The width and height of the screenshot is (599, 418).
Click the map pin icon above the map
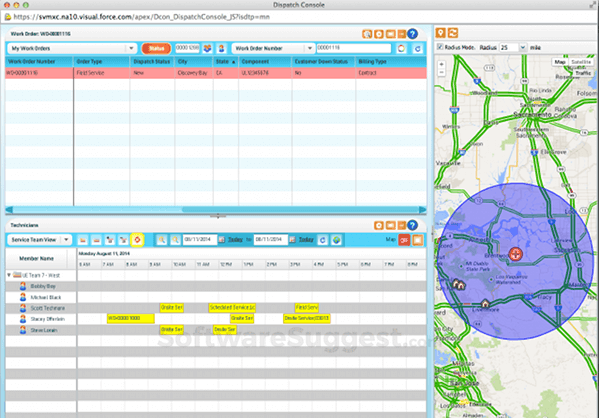[440, 33]
